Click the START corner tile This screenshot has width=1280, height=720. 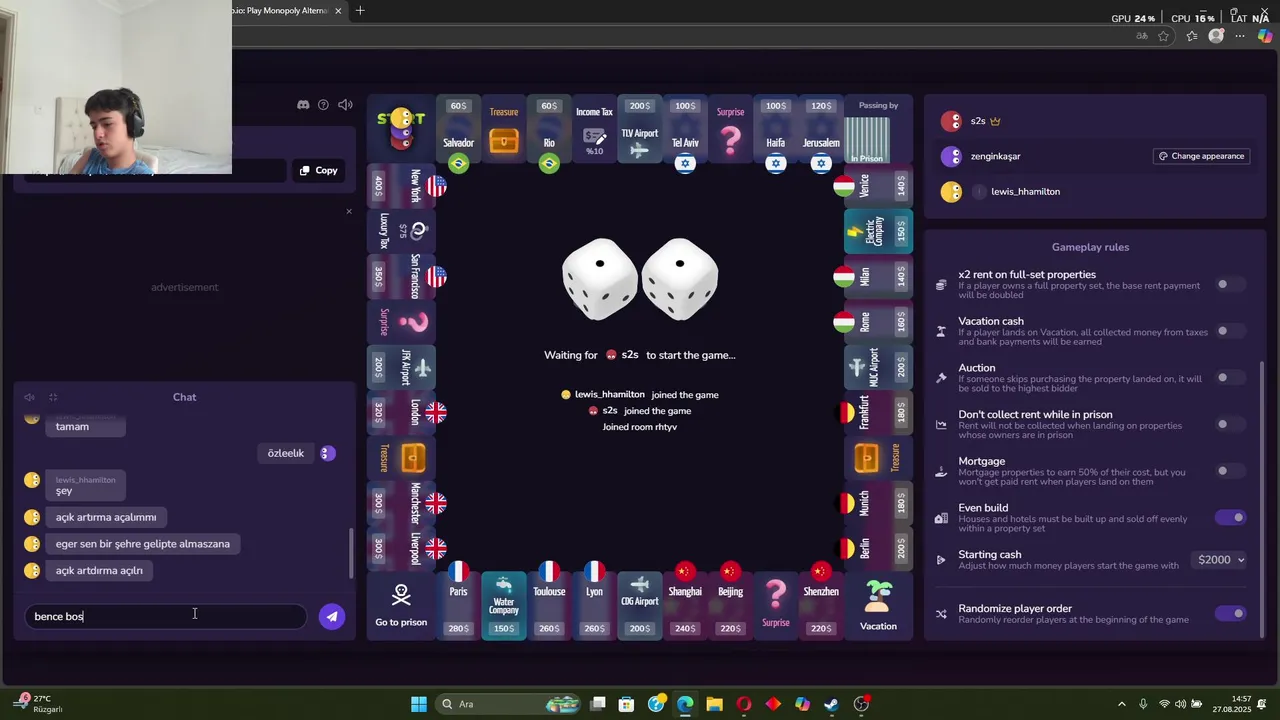401,130
